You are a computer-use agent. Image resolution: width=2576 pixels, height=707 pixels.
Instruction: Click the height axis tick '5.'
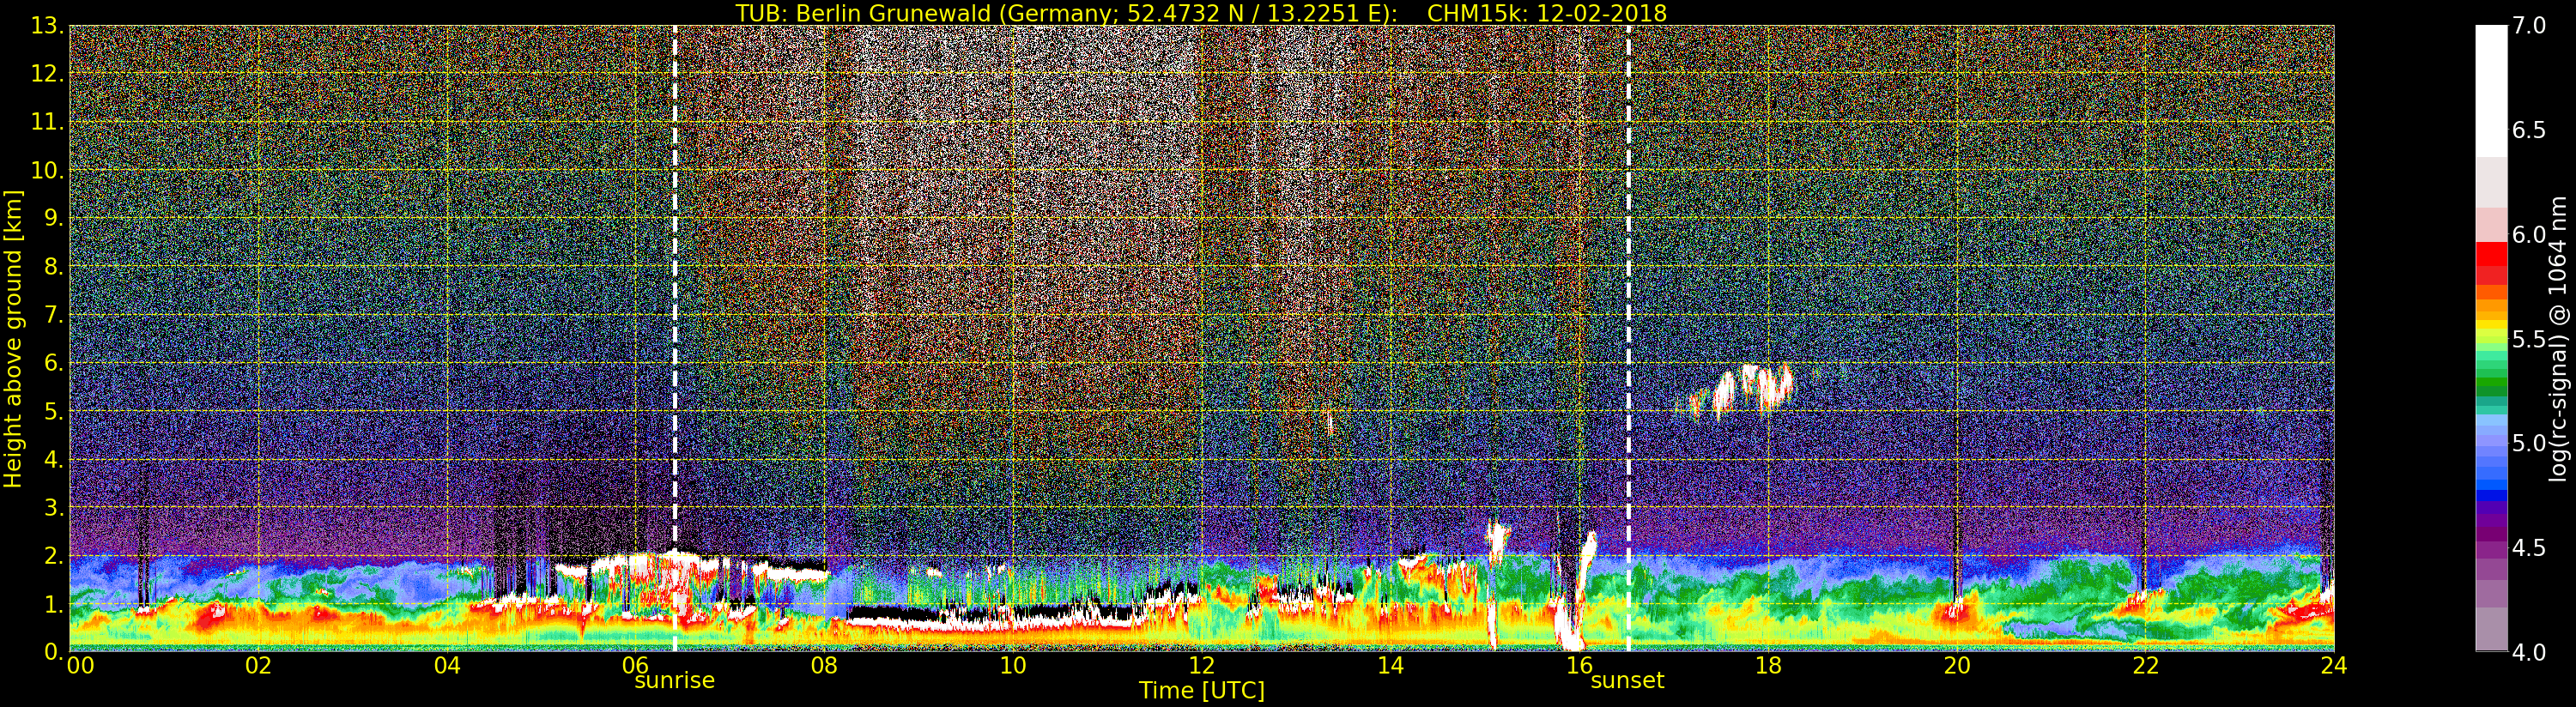point(54,411)
